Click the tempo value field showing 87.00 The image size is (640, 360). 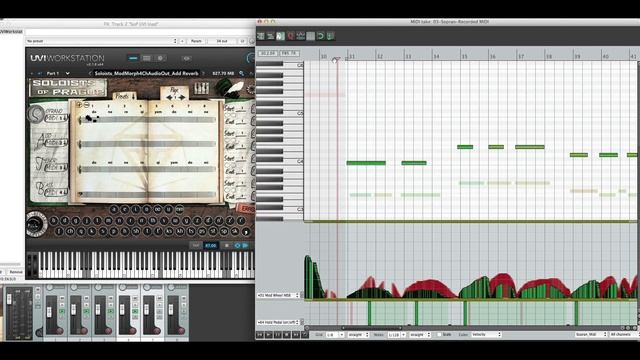click(211, 246)
